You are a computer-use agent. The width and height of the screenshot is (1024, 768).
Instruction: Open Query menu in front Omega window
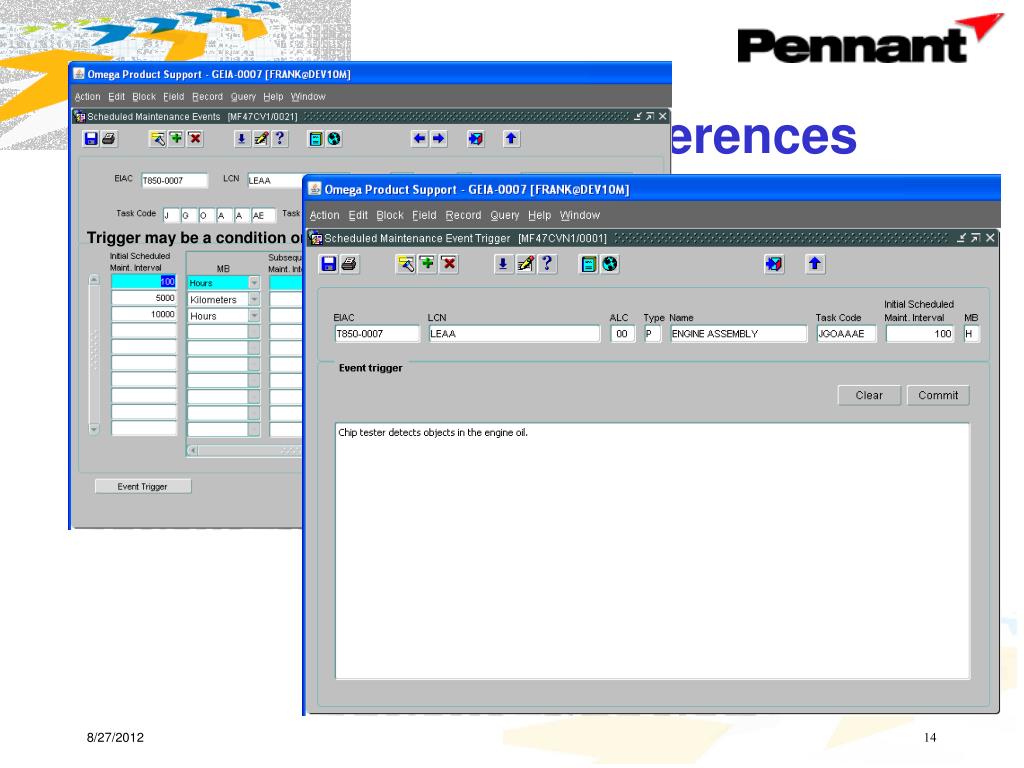coord(505,216)
